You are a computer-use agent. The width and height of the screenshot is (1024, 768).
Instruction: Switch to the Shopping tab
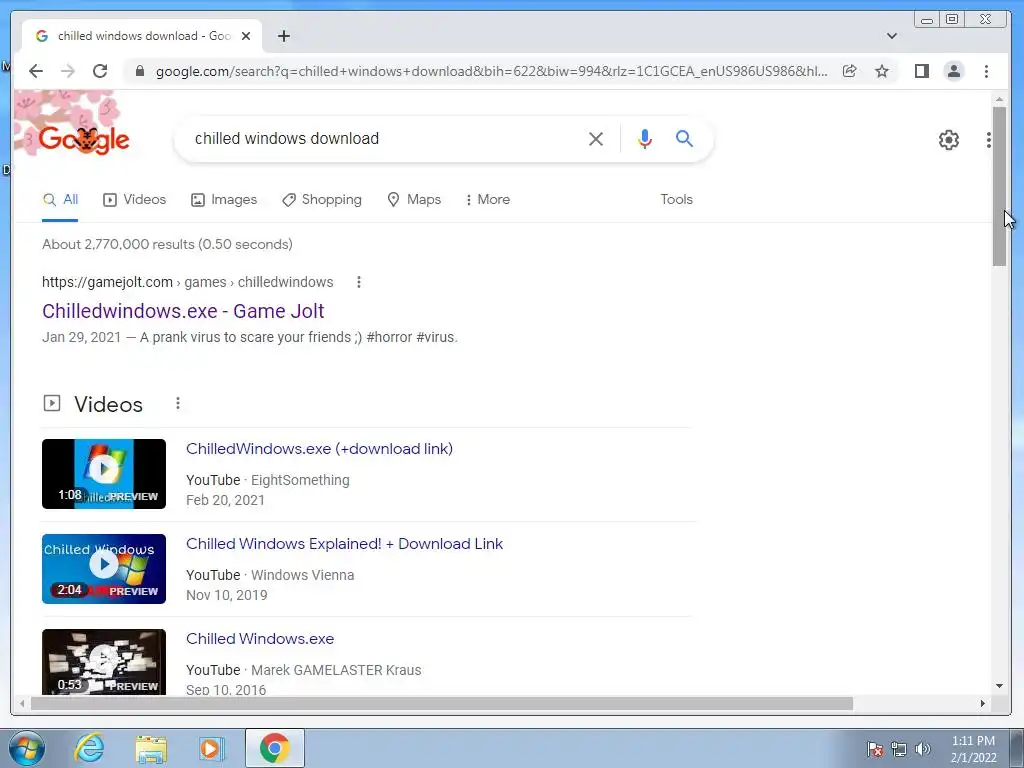321,200
